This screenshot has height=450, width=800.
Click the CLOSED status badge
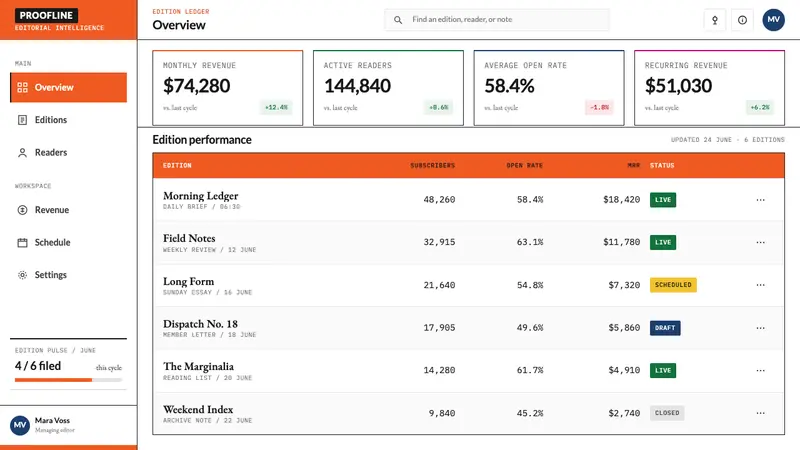[x=667, y=413]
